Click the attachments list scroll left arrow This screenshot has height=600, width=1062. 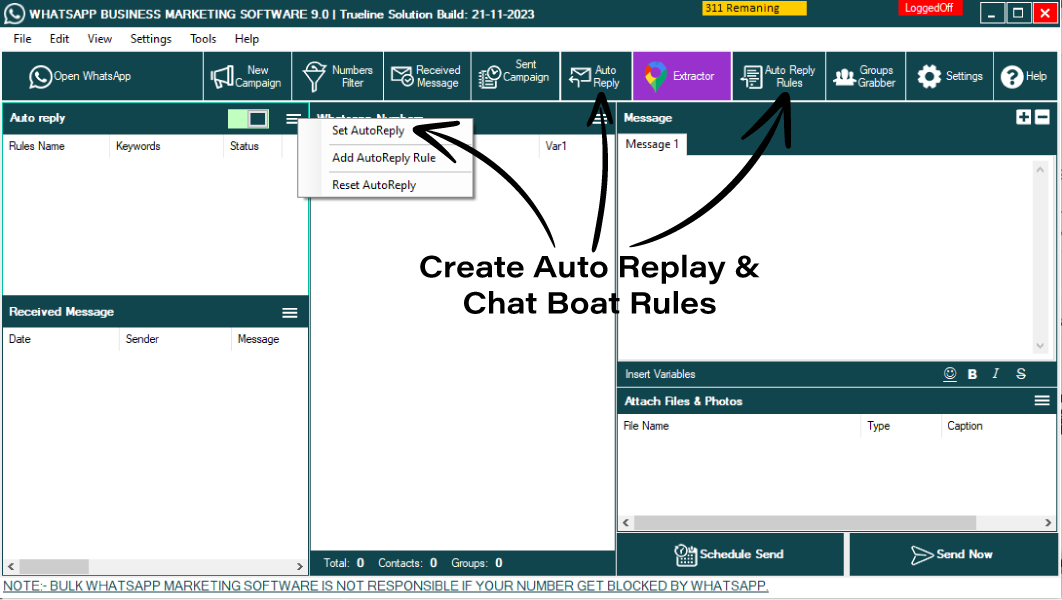tap(626, 523)
